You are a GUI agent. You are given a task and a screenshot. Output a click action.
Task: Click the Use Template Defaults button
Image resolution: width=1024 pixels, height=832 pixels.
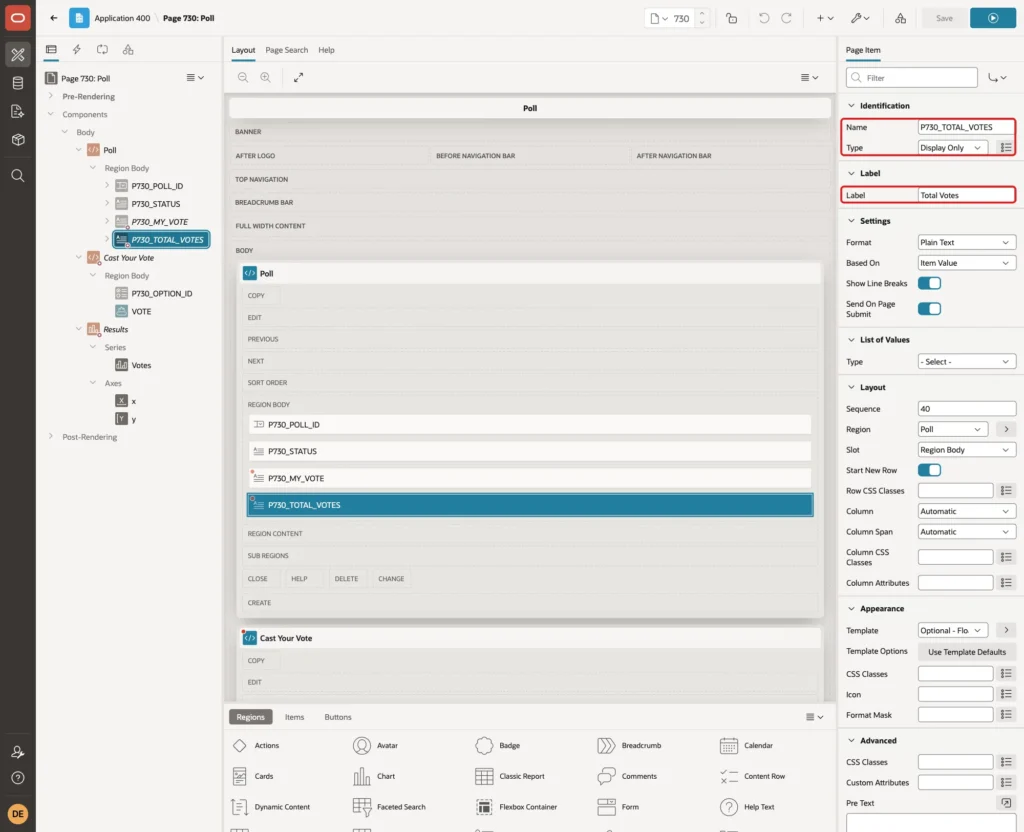(x=967, y=652)
